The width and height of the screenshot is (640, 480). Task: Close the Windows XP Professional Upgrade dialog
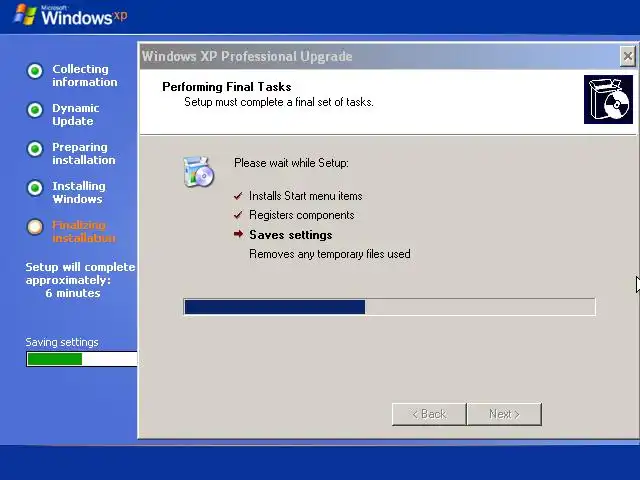[x=628, y=56]
